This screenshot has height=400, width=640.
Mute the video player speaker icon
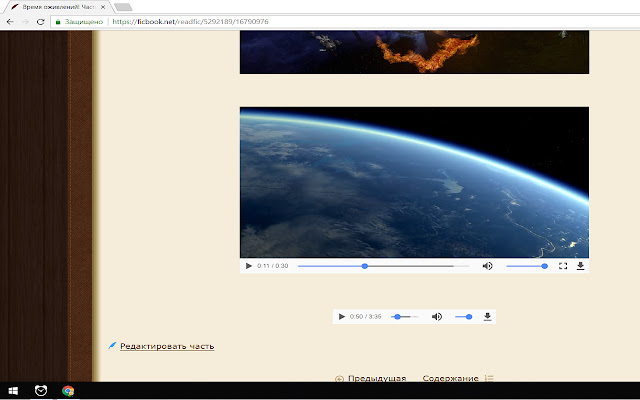[487, 266]
